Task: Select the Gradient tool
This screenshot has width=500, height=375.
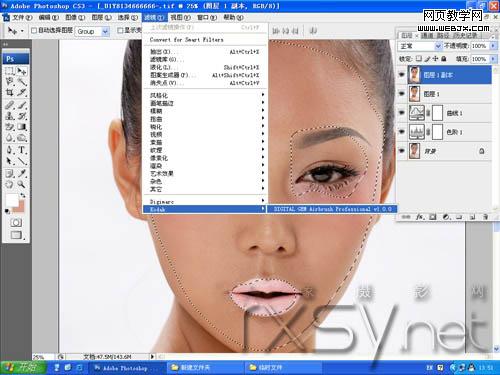Action: click(x=22, y=127)
